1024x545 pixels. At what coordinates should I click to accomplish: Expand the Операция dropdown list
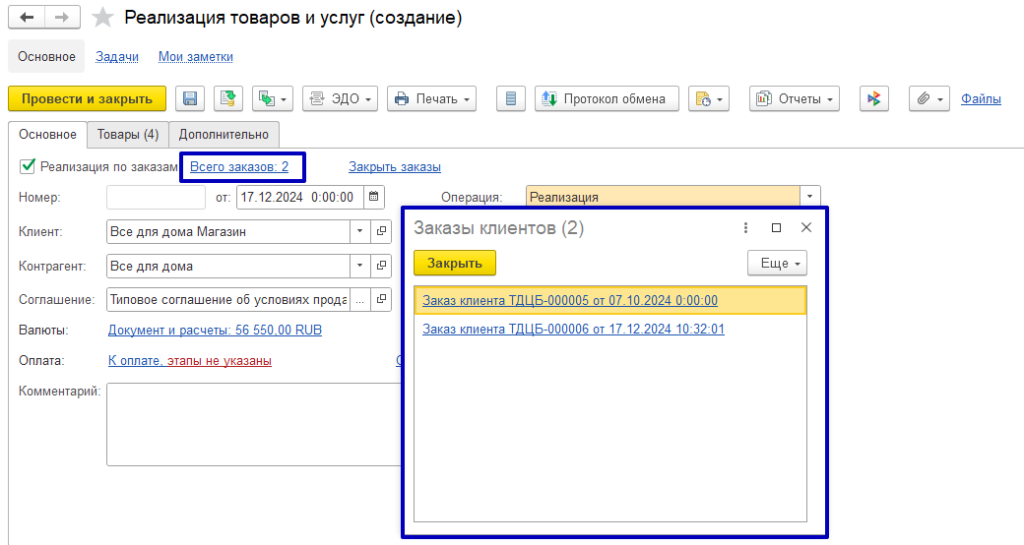[811, 197]
